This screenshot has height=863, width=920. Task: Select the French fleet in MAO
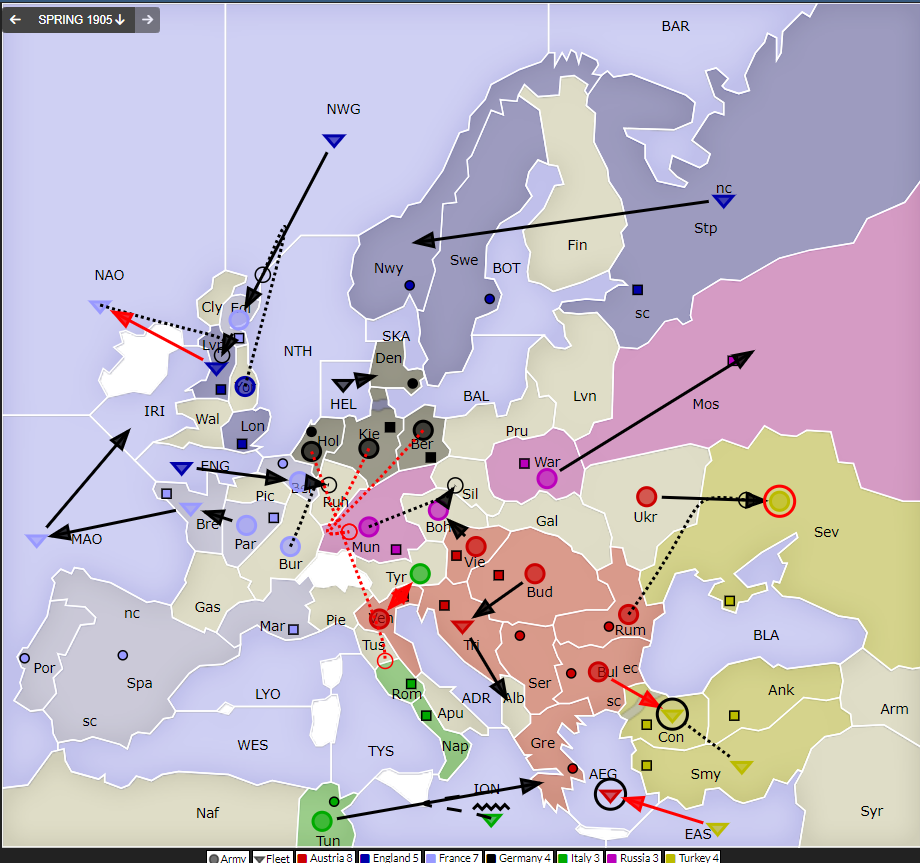[x=36, y=540]
